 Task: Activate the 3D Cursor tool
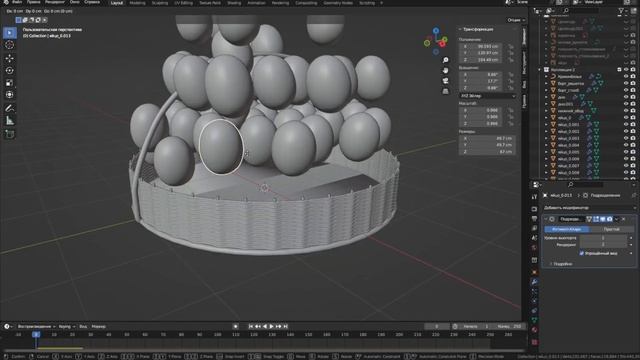(x=10, y=45)
